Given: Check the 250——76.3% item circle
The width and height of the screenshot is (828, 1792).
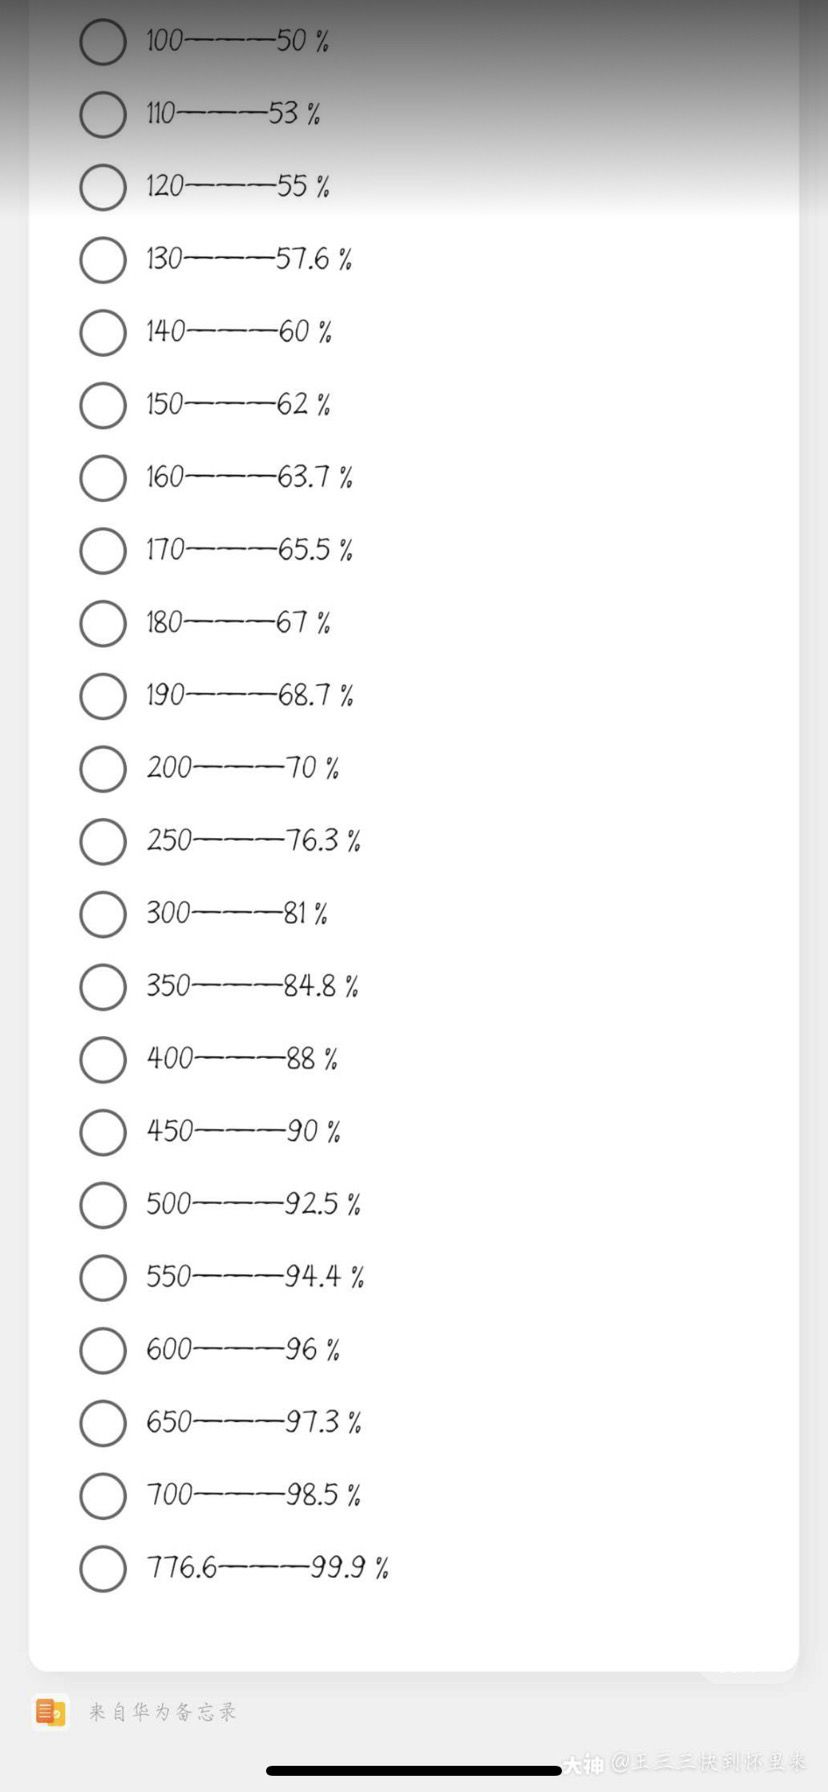Looking at the screenshot, I should click(x=103, y=841).
